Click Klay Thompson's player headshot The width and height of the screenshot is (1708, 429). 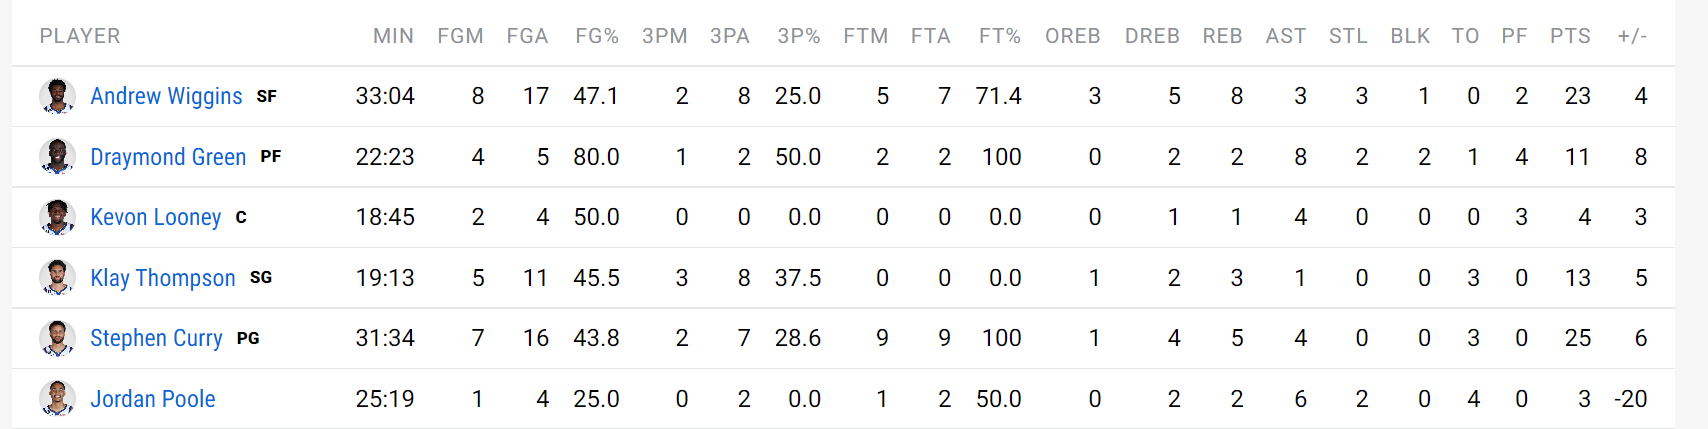click(x=57, y=278)
